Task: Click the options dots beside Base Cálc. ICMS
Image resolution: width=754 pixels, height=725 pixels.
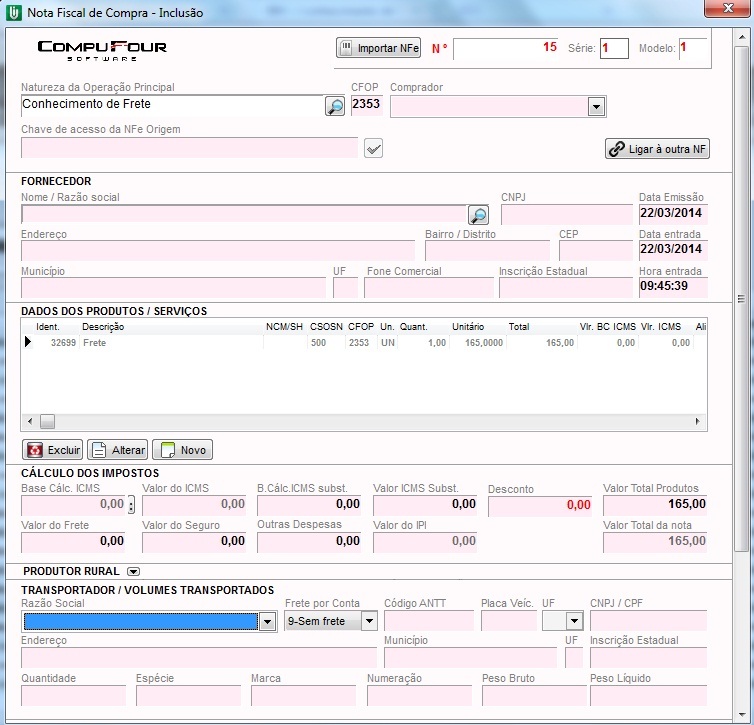Action: tap(131, 506)
